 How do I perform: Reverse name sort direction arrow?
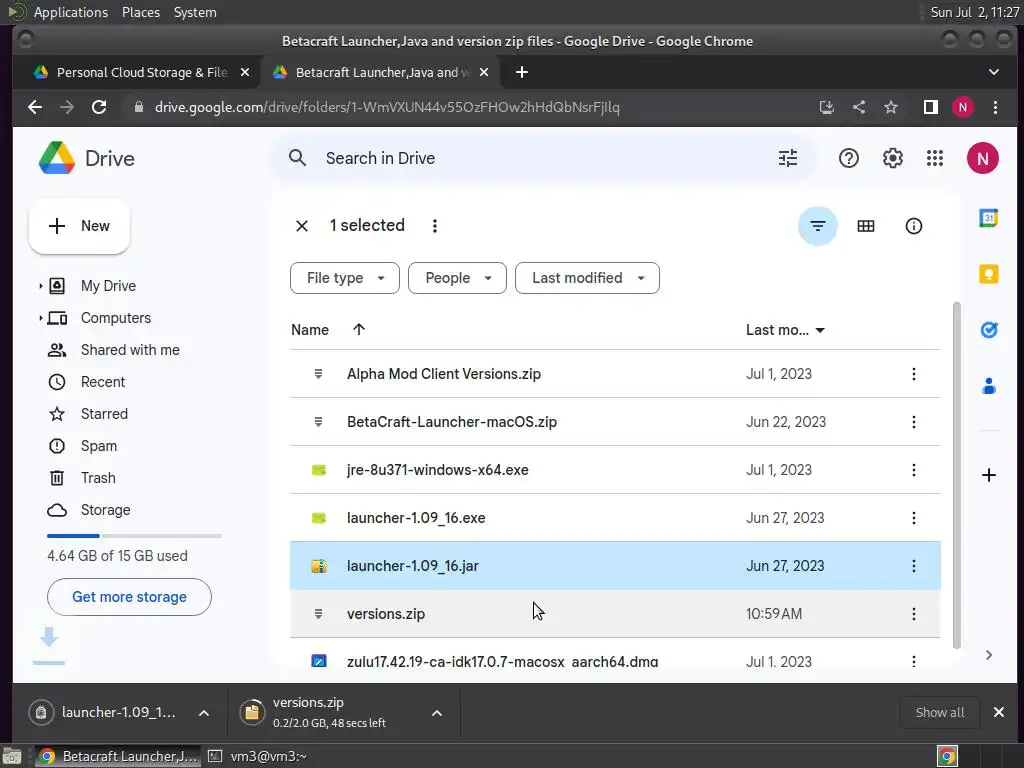pos(359,329)
